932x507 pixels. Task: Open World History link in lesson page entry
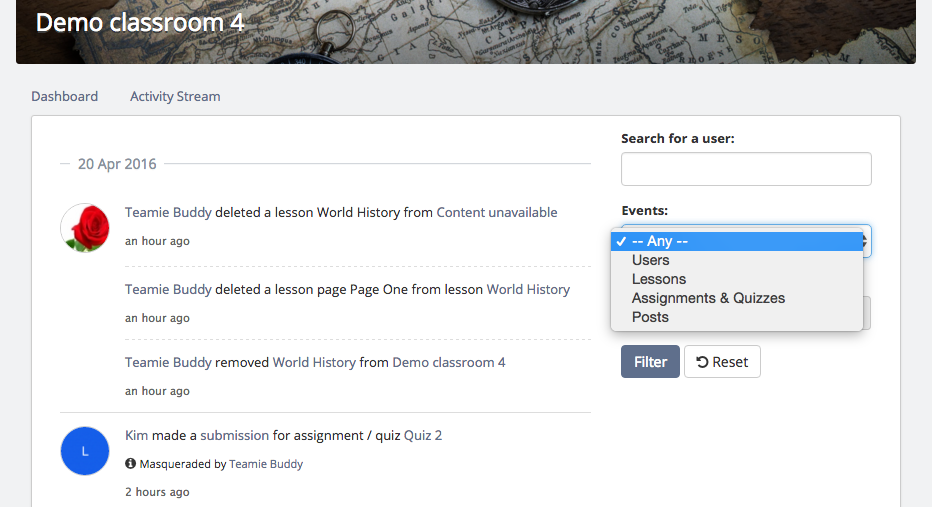tap(528, 289)
